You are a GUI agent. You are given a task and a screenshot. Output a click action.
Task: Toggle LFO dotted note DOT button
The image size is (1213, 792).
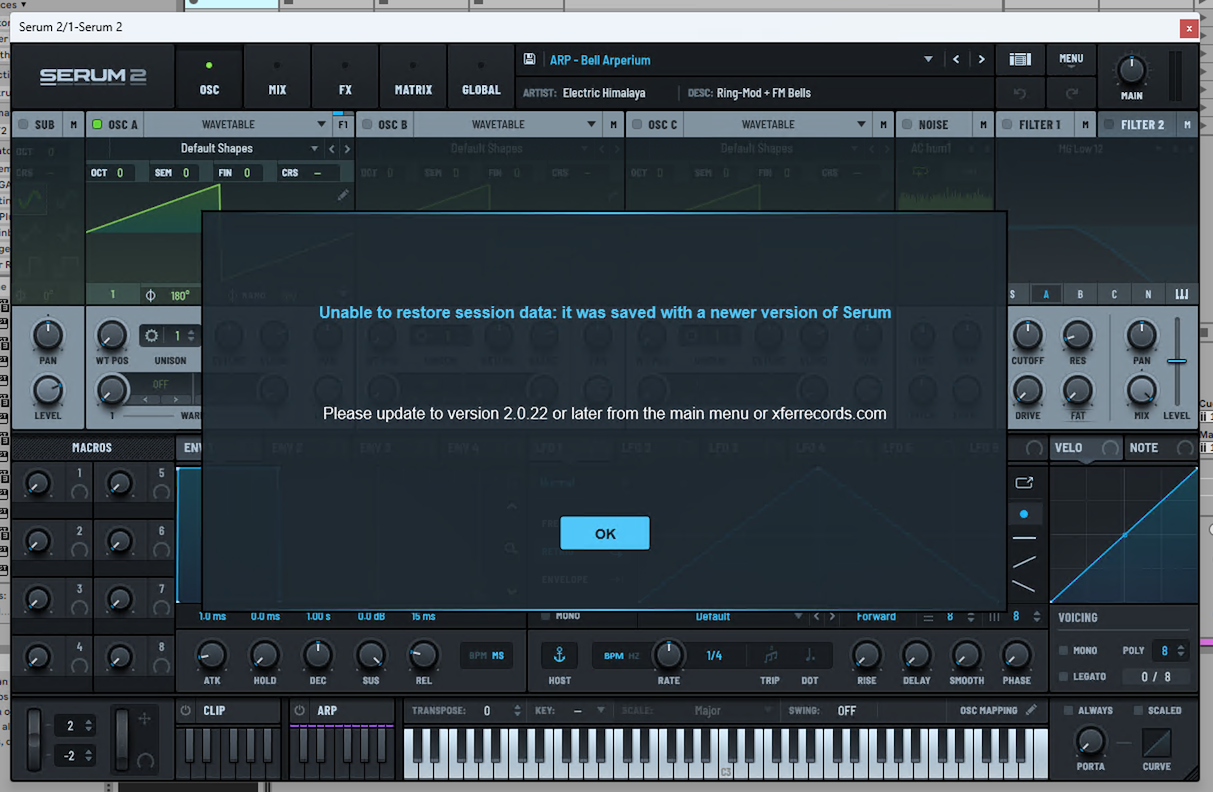[810, 656]
